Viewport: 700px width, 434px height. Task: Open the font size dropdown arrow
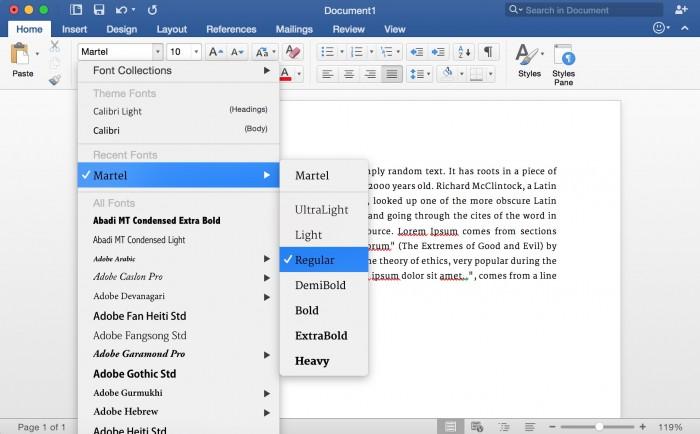[x=196, y=52]
